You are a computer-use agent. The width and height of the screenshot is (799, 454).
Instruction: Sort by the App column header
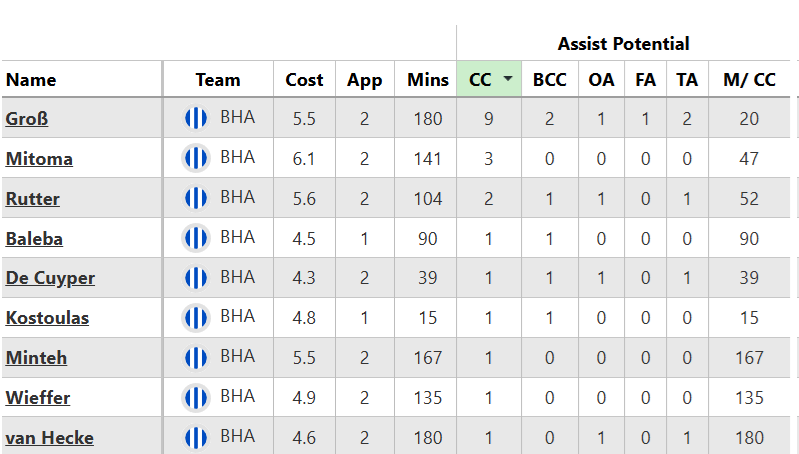(x=364, y=80)
